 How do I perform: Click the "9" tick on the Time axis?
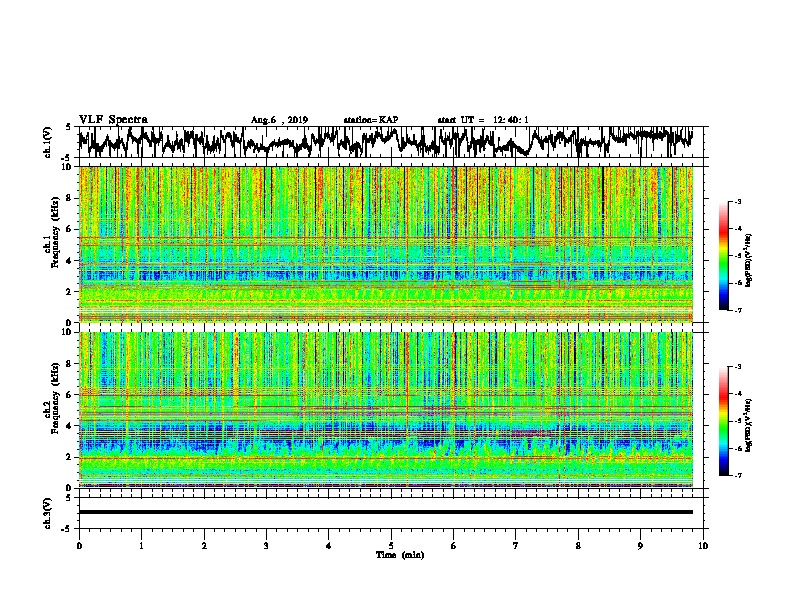click(640, 546)
